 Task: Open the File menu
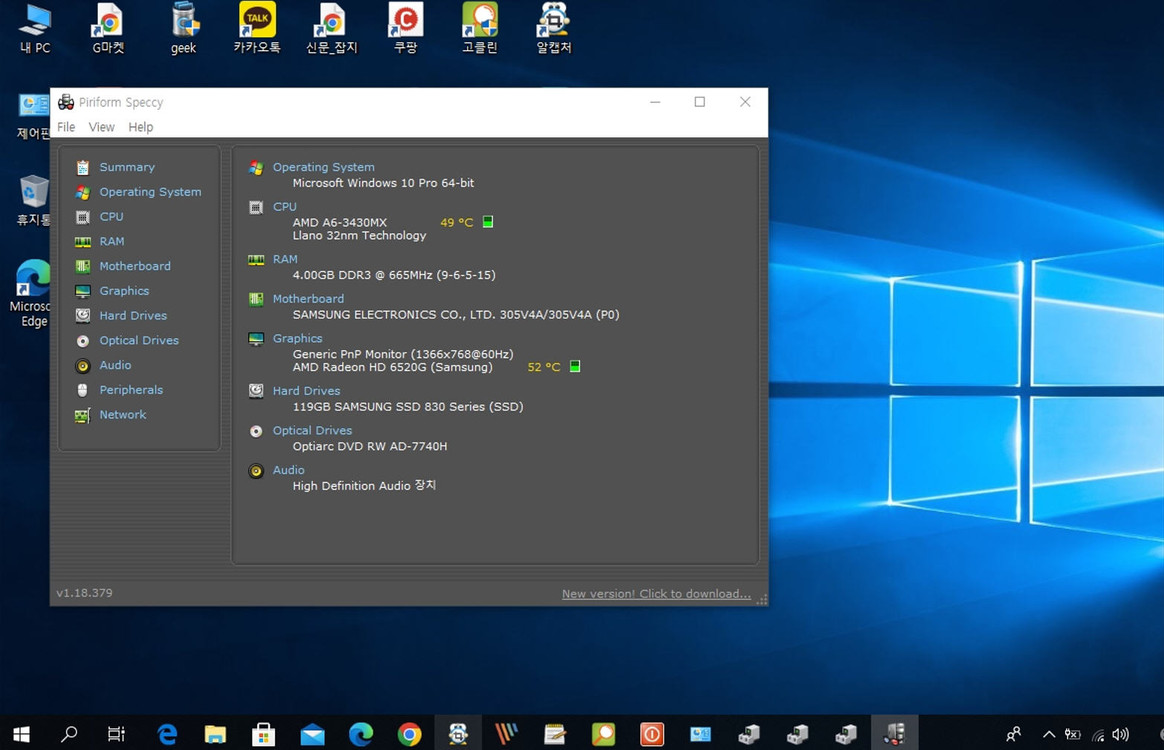(x=66, y=127)
